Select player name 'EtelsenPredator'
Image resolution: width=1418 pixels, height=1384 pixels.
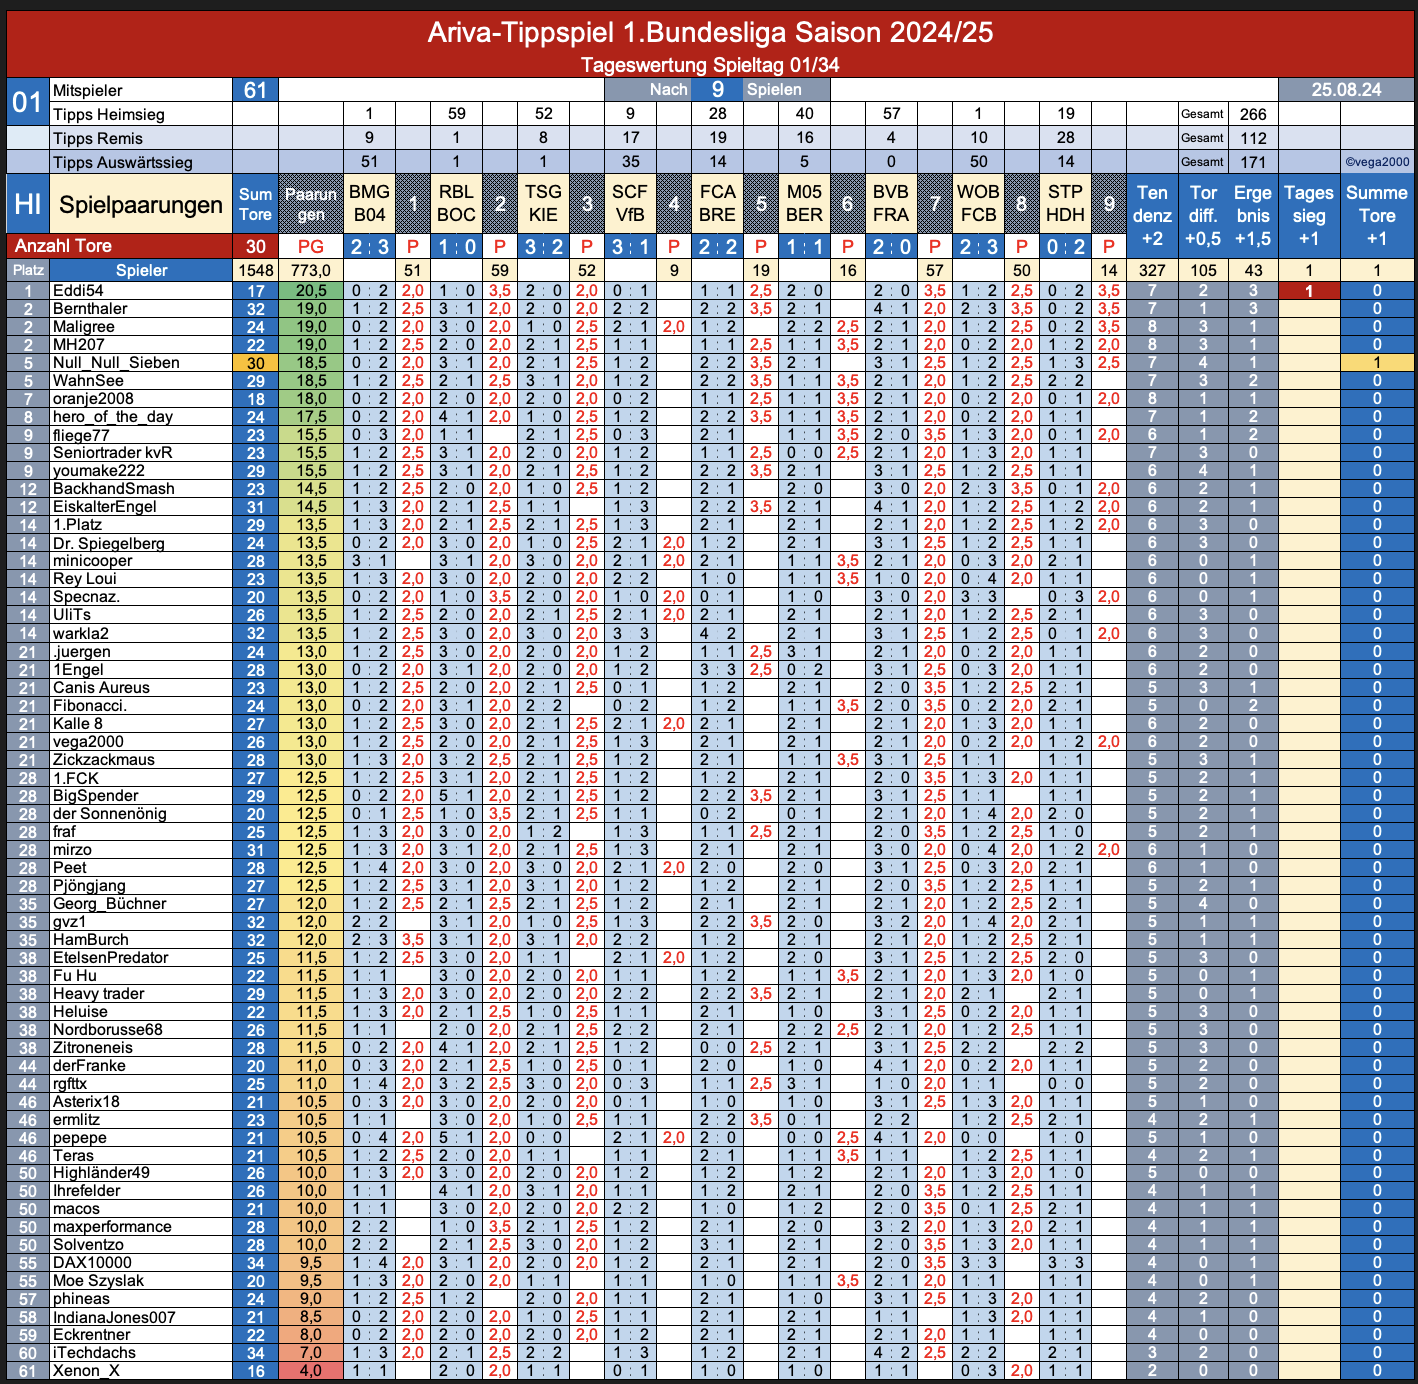coord(111,958)
